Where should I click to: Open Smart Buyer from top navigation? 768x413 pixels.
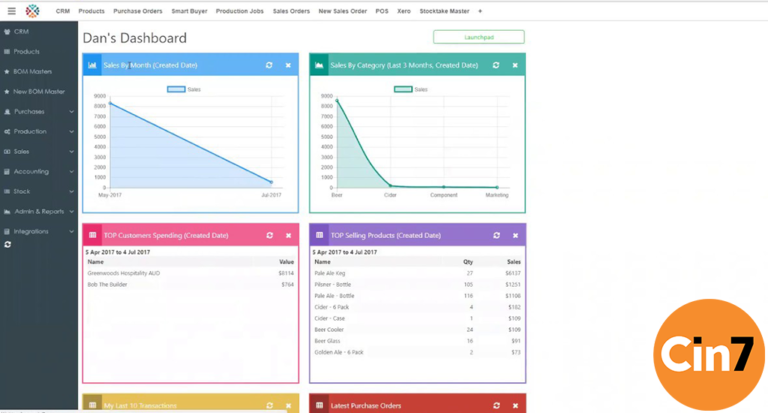coord(188,11)
